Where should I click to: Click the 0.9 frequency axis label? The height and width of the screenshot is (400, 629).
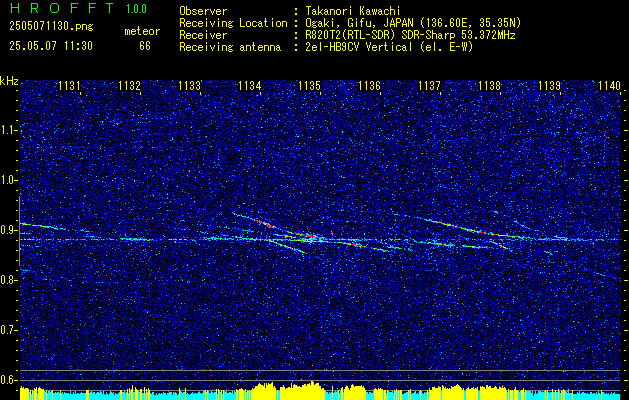pos(8,230)
